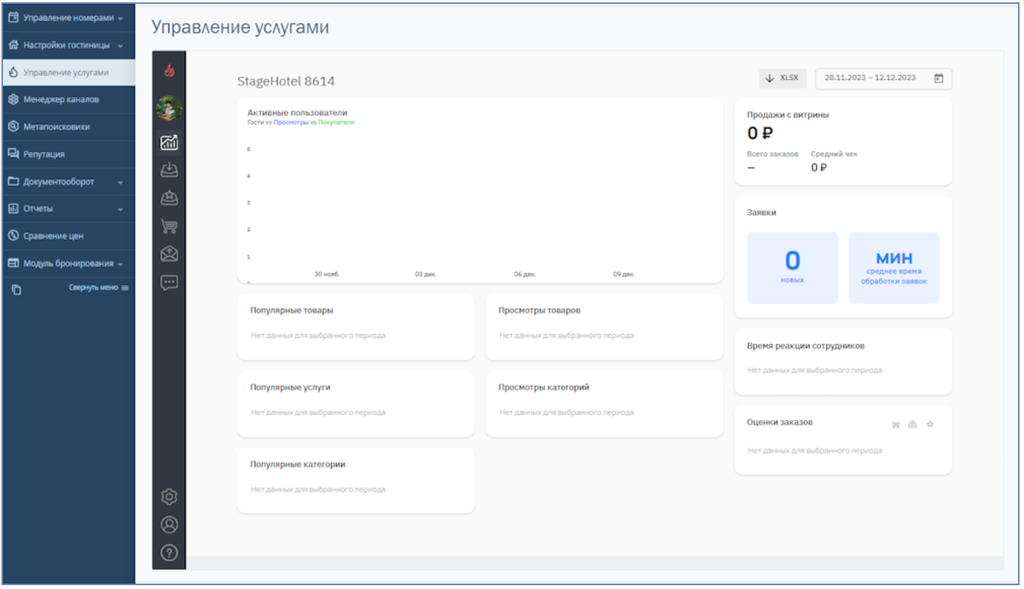Open the chat bubble icon in dark sidebar
This screenshot has width=1024, height=589.
tap(169, 282)
